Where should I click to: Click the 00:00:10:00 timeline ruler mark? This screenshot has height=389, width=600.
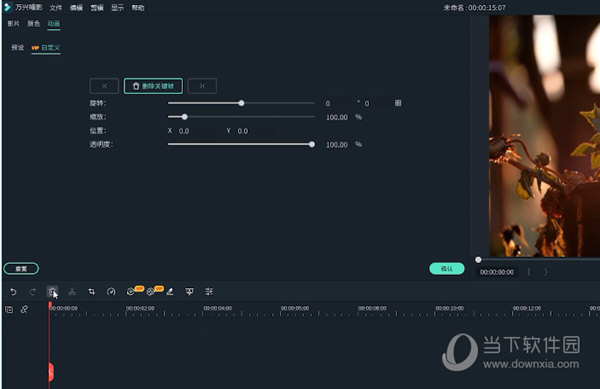[449, 308]
